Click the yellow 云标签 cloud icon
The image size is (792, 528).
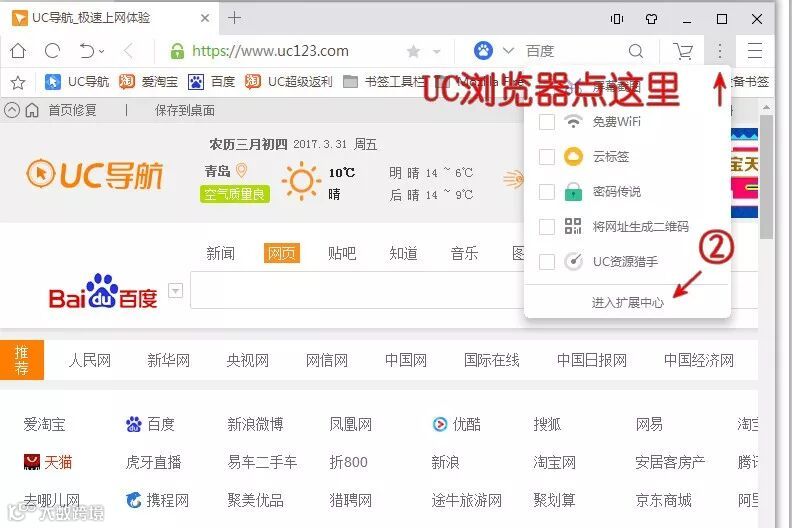click(573, 157)
